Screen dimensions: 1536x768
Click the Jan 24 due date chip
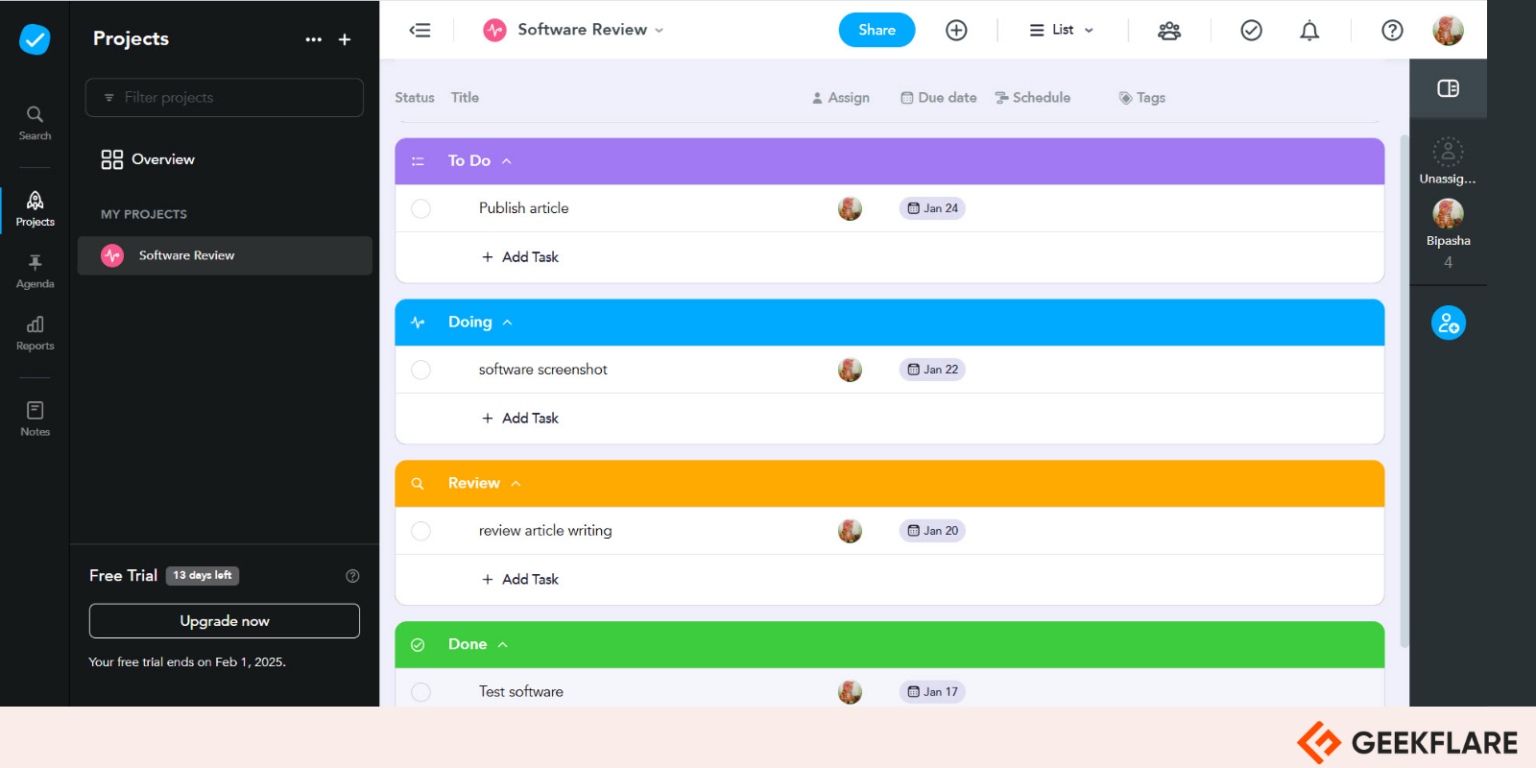coord(932,208)
